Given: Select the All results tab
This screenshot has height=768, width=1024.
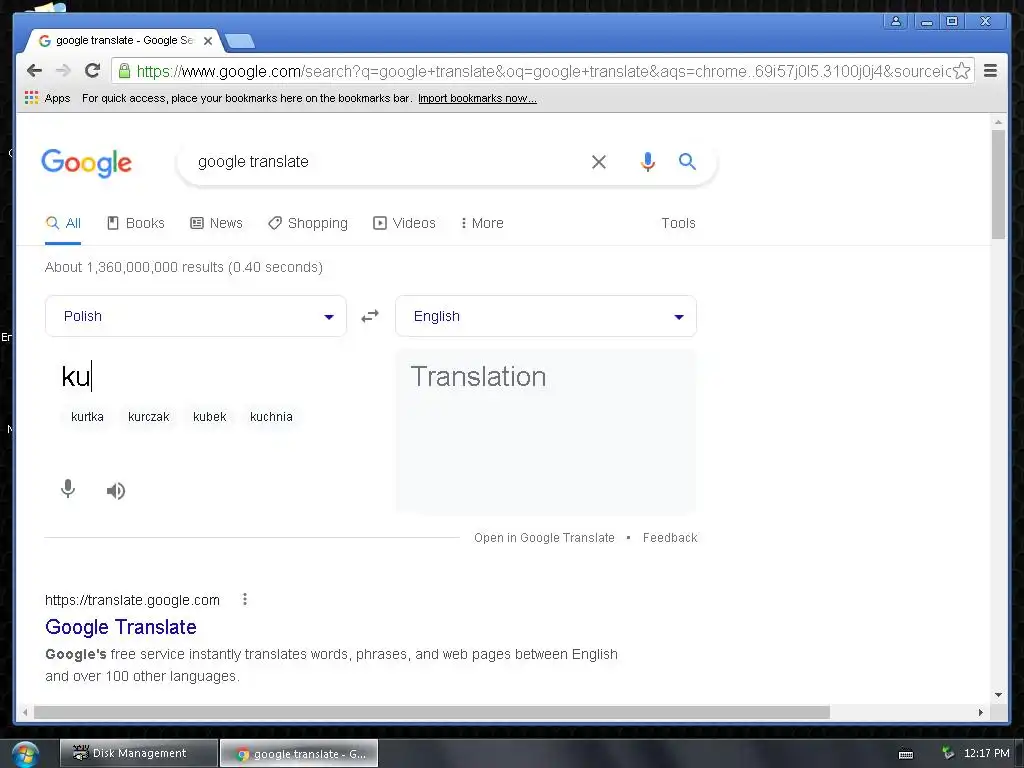Looking at the screenshot, I should tap(63, 223).
